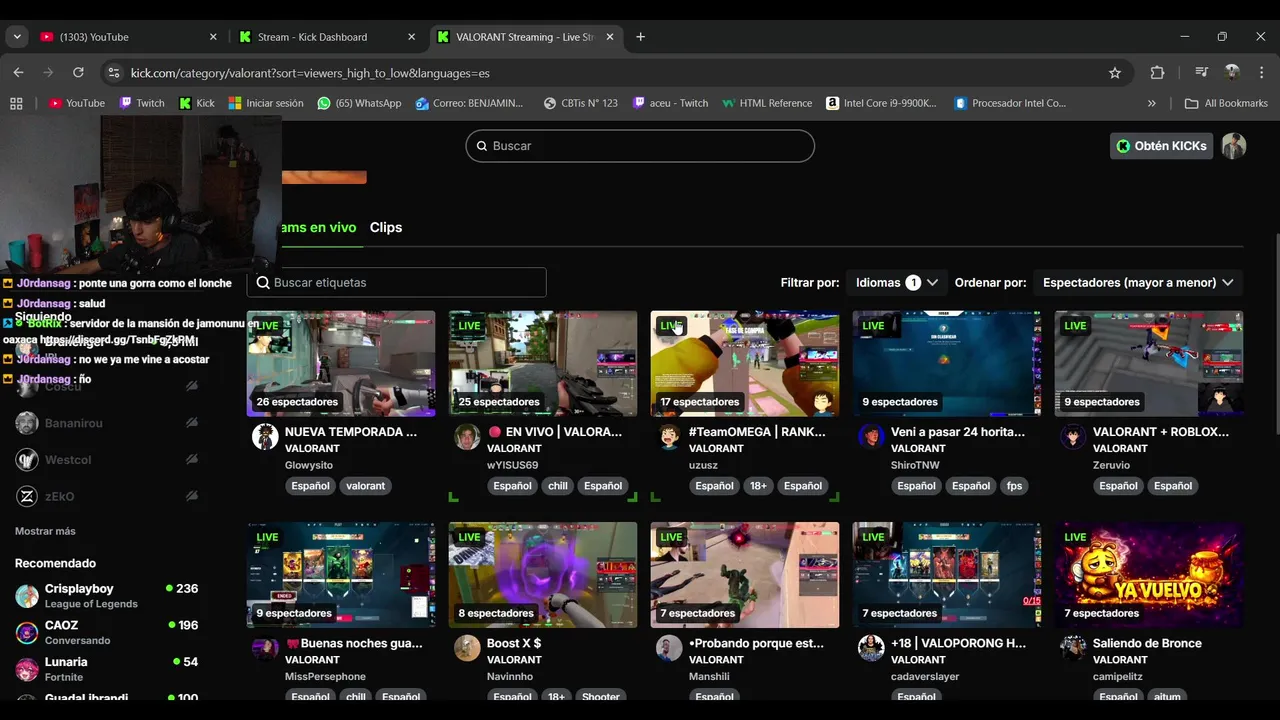Open the tab search dropdown arrow

point(17,37)
